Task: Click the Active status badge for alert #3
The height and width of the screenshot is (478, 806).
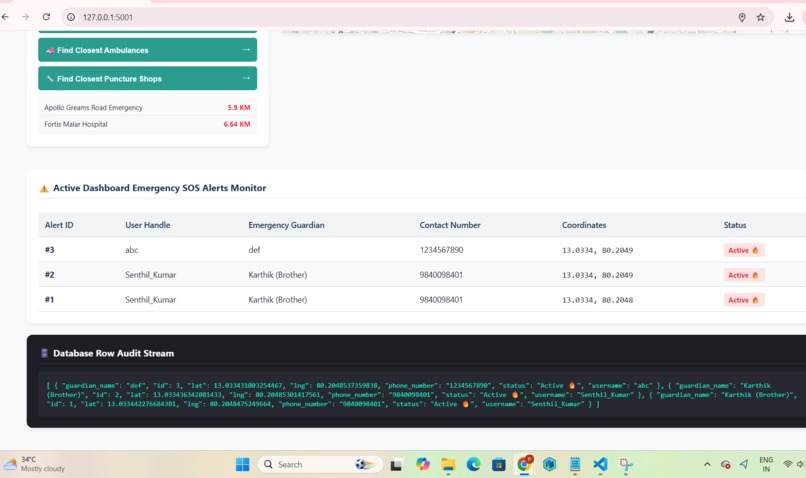Action: 744,250
